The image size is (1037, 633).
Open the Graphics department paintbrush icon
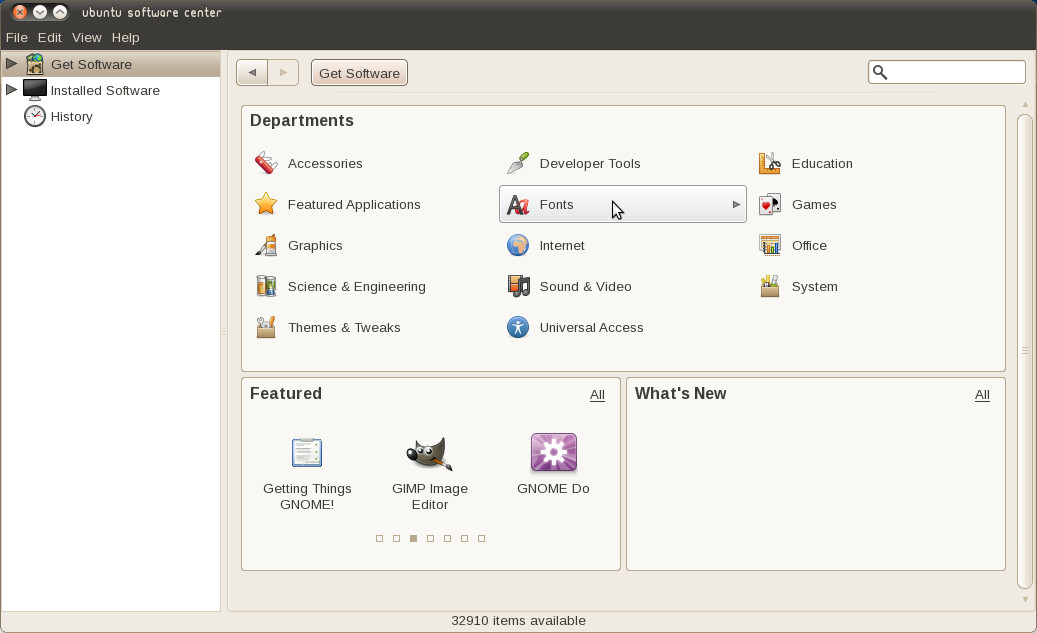(266, 245)
